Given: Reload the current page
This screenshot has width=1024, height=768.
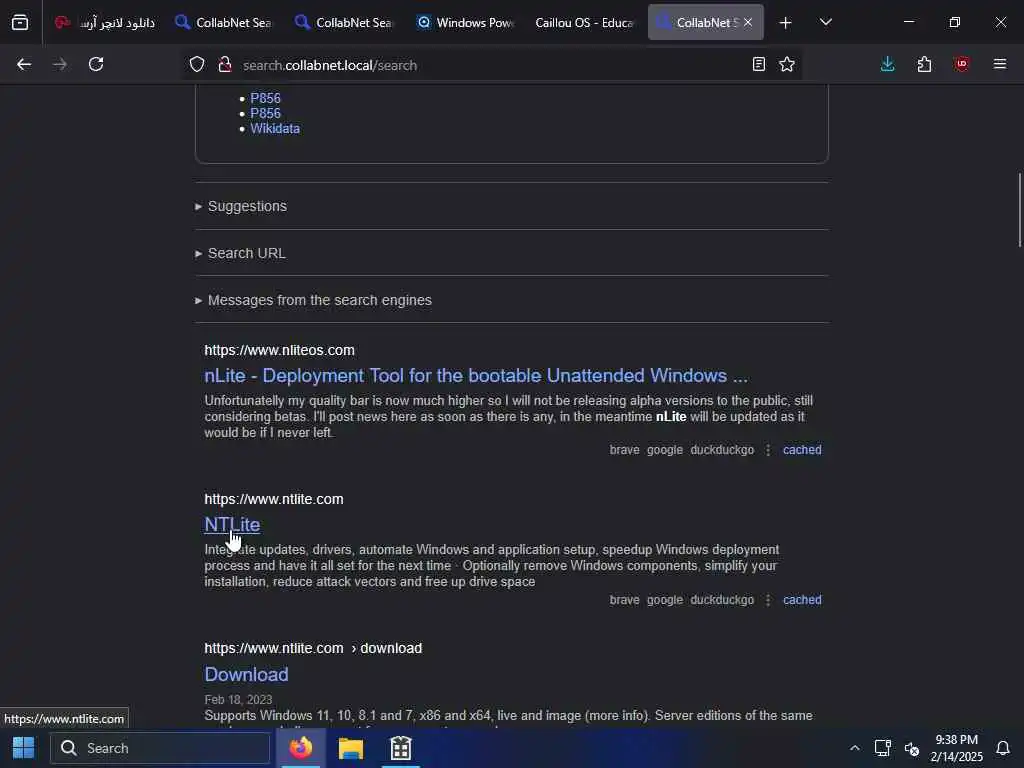Looking at the screenshot, I should (96, 64).
